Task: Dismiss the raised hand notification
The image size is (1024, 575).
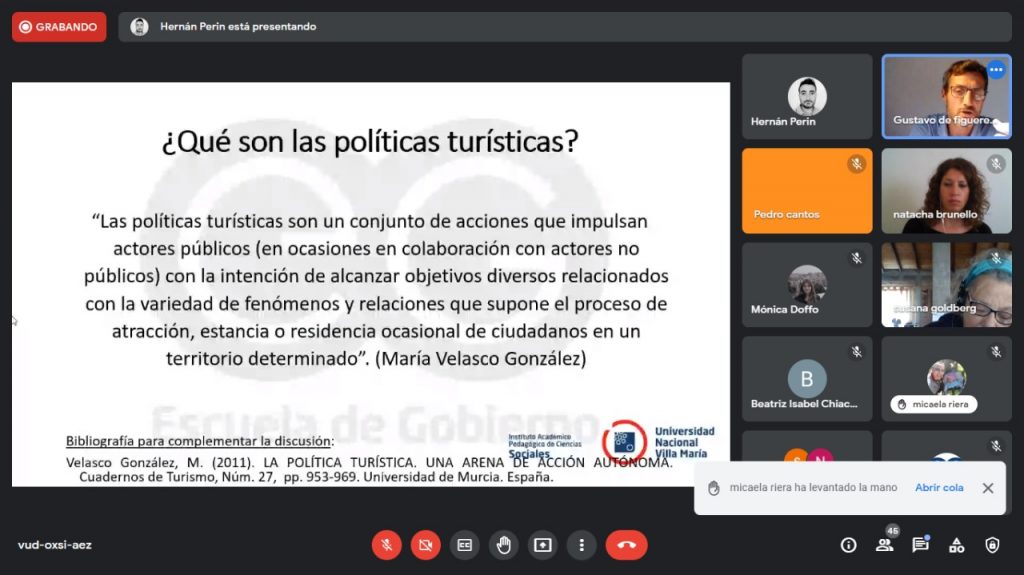Action: pos(987,488)
